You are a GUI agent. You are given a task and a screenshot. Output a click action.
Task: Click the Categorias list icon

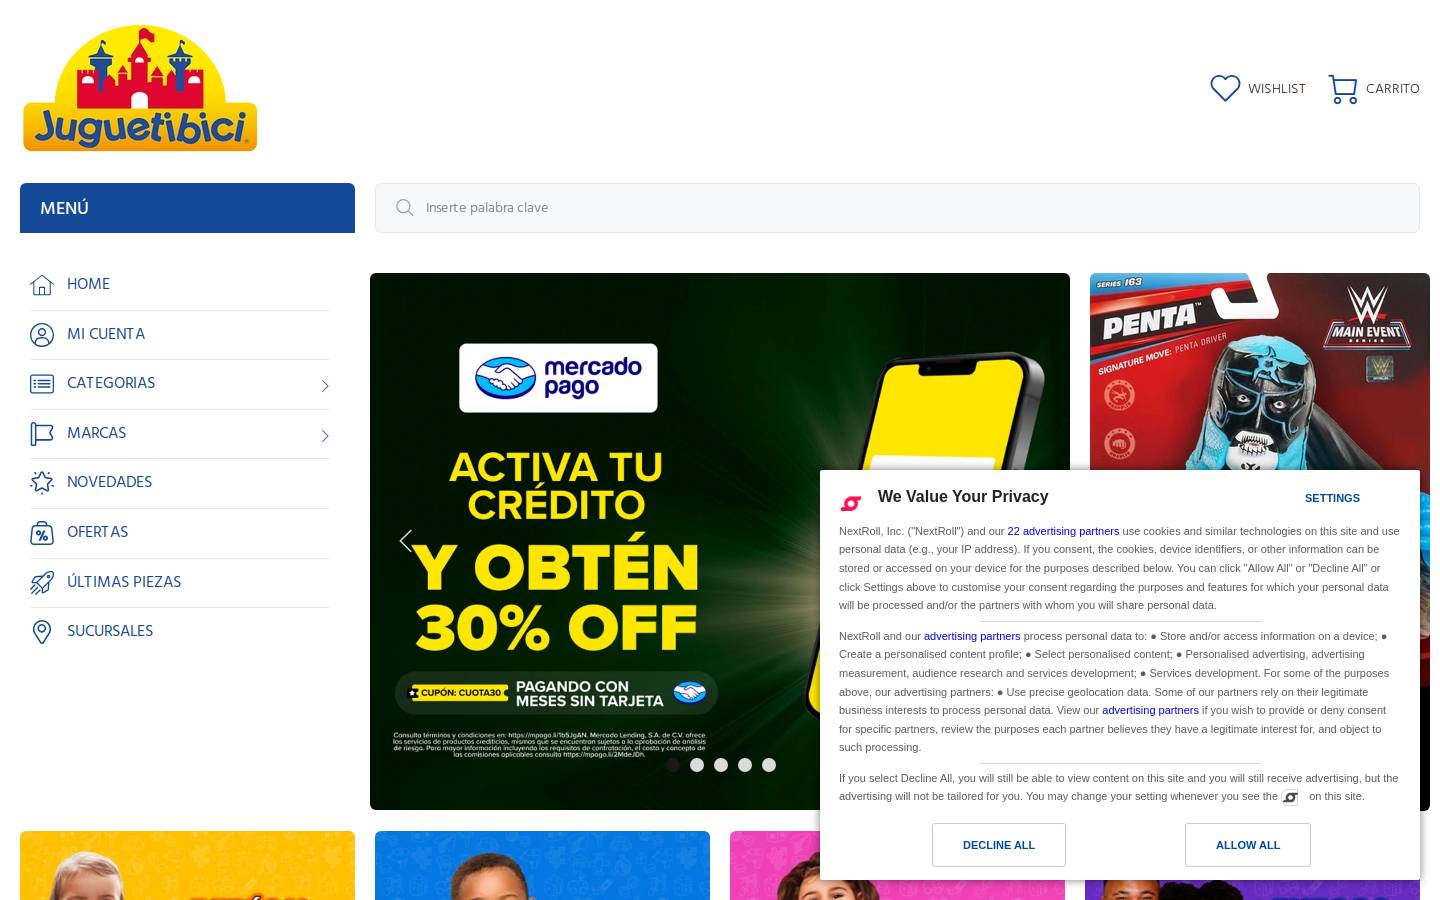(42, 384)
